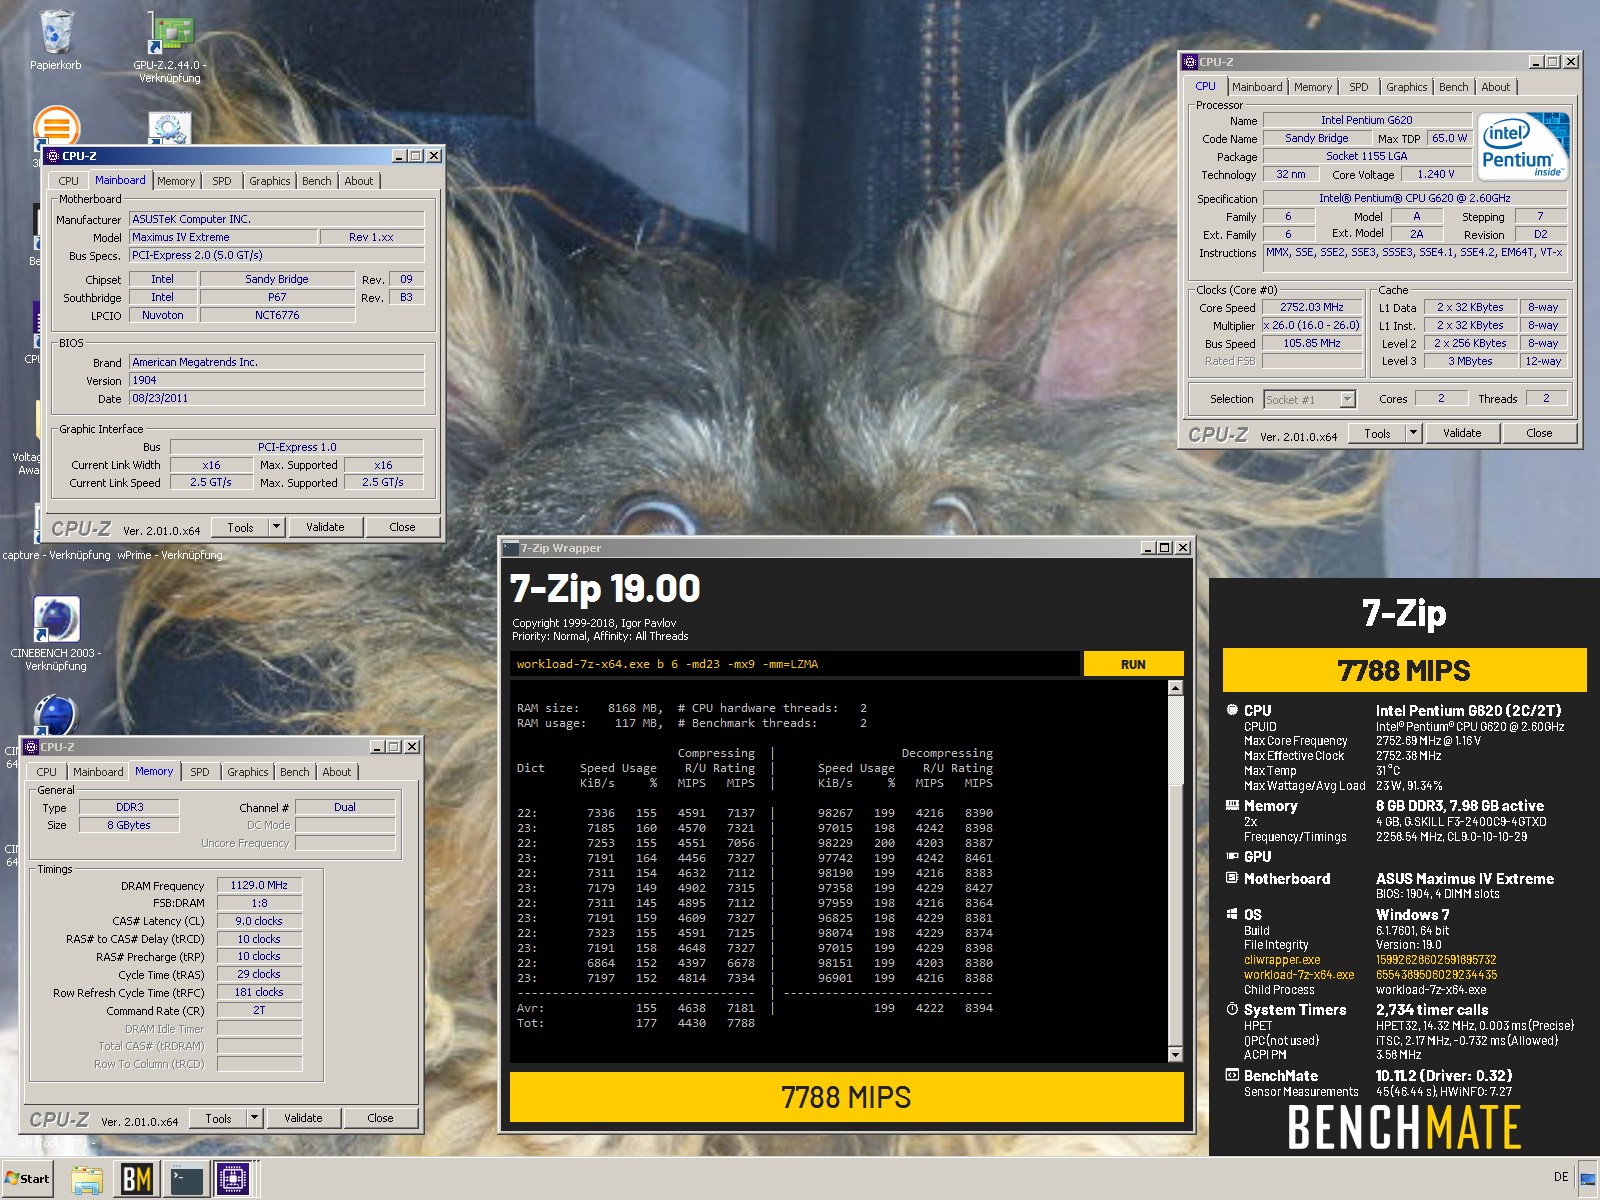Click the BIOS version 1904 field
1600x1200 pixels.
277,380
